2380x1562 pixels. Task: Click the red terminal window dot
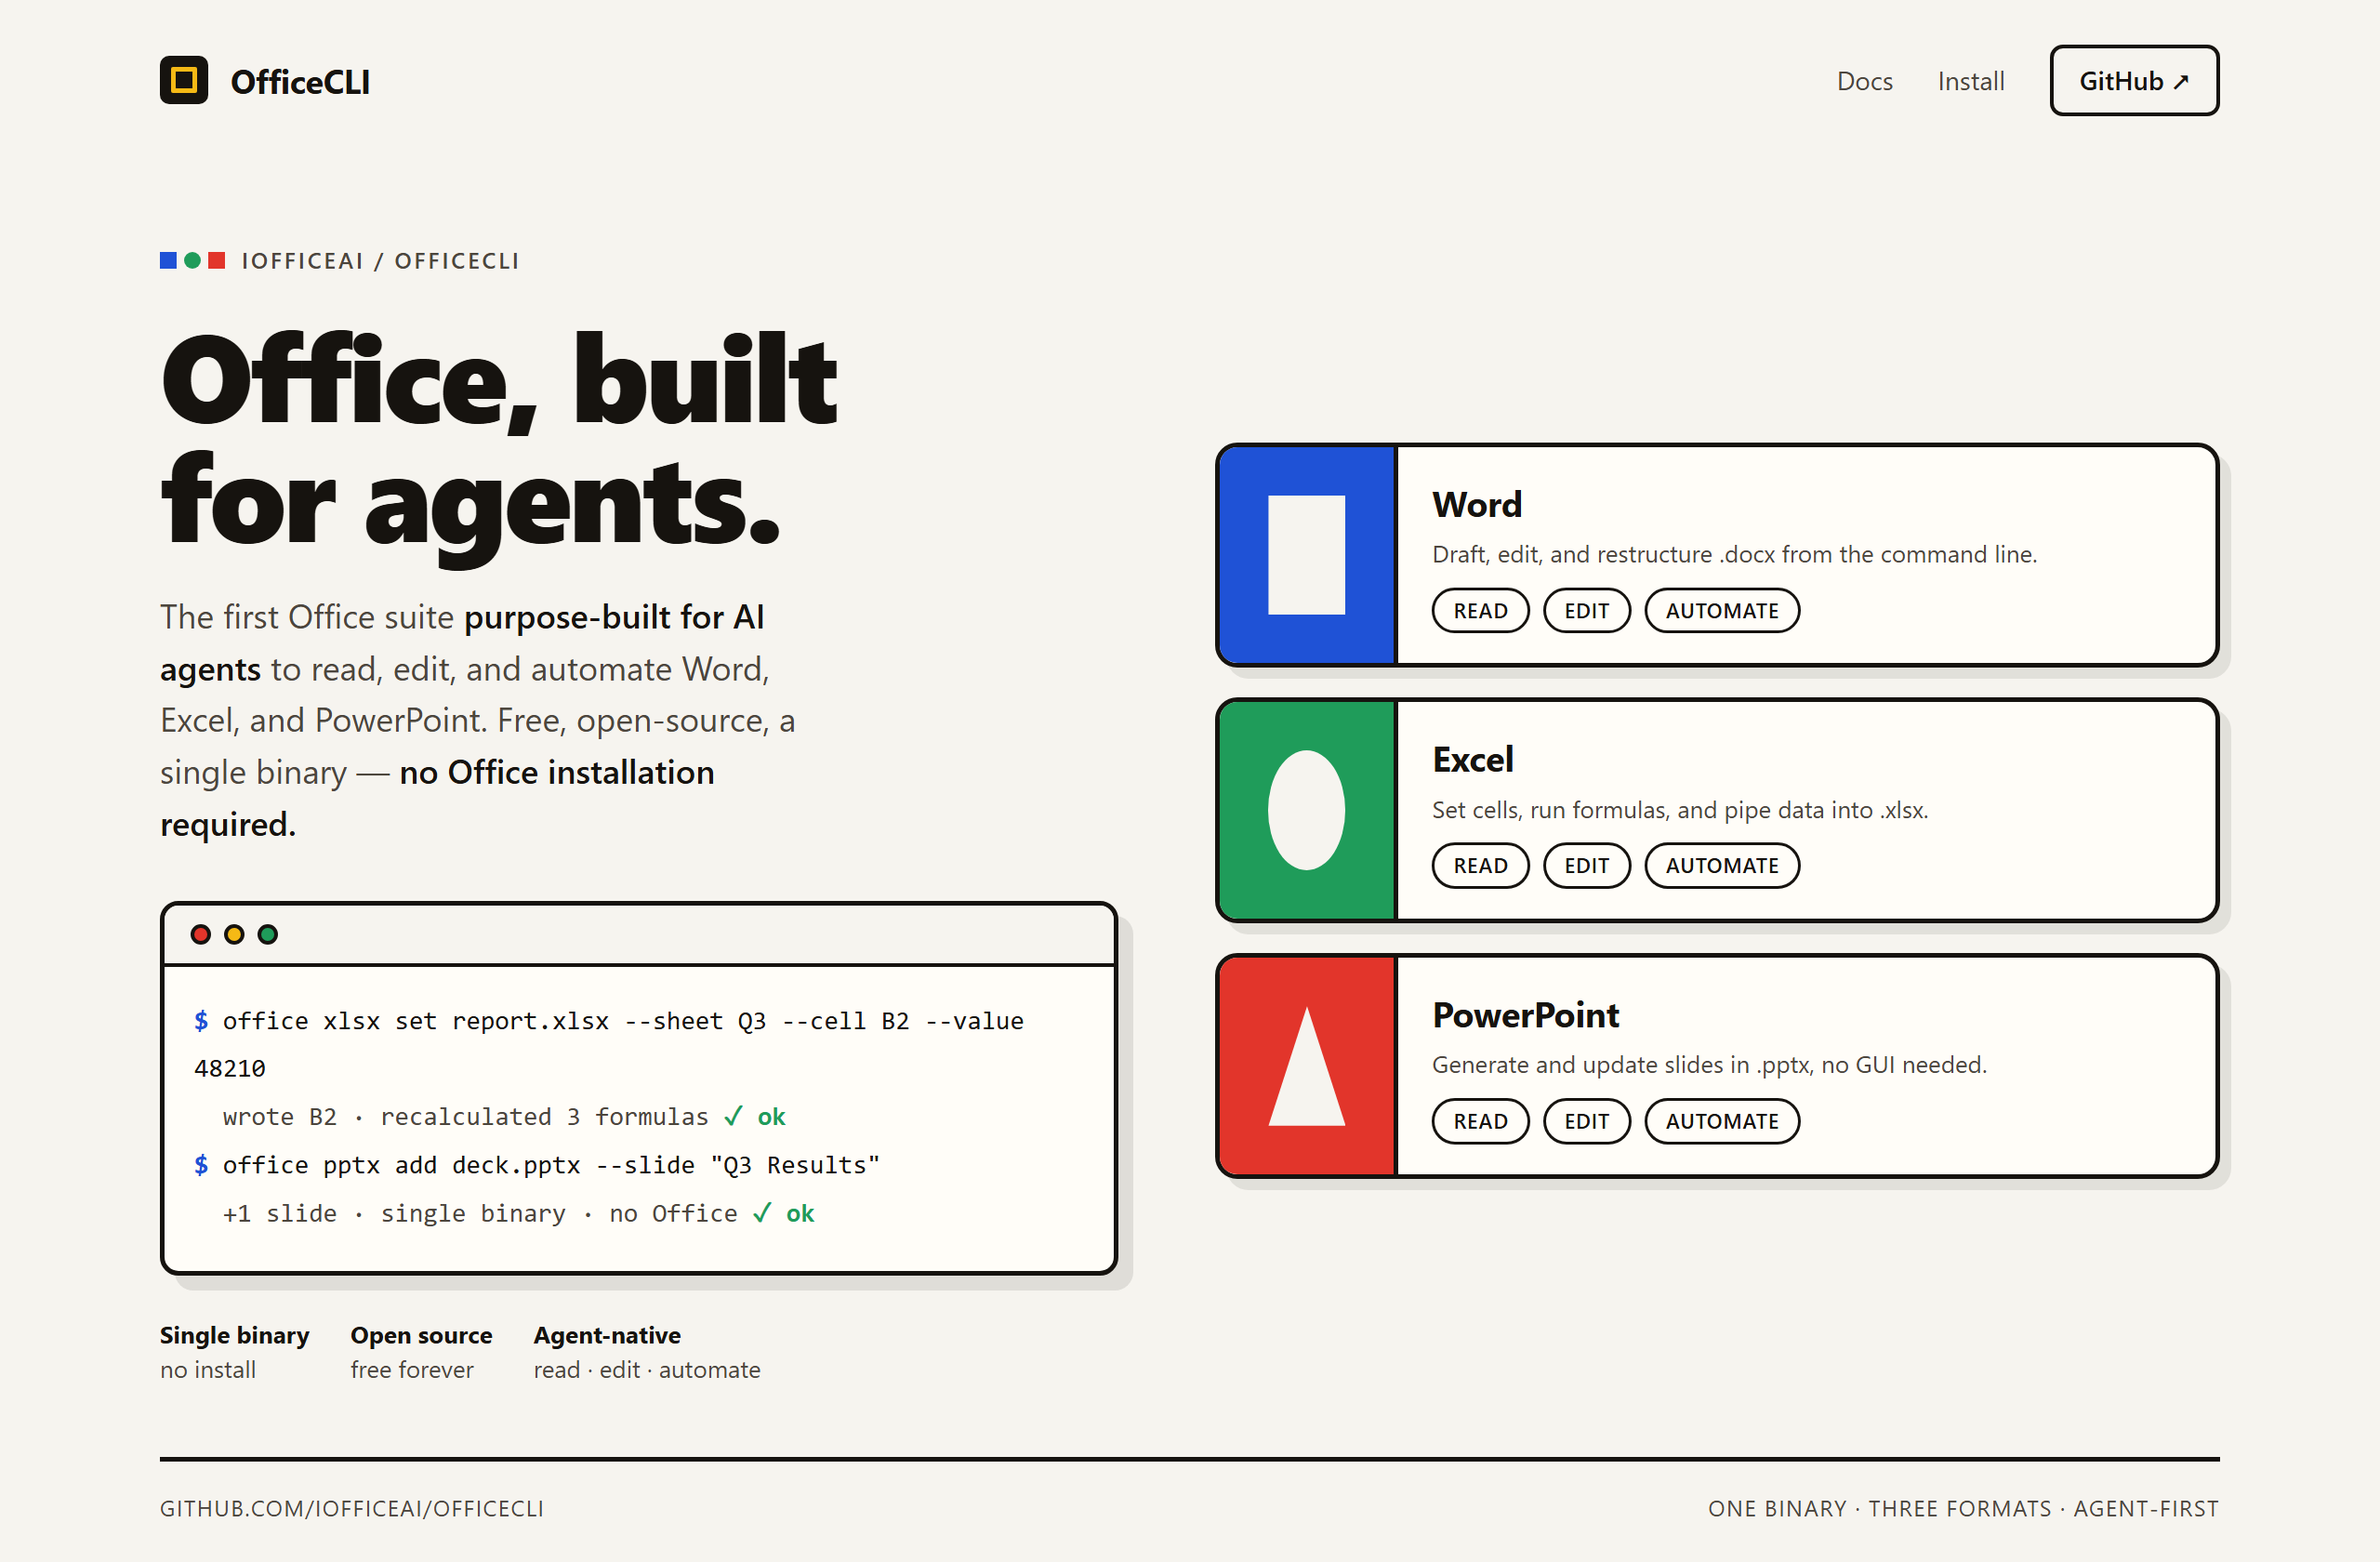click(x=200, y=934)
